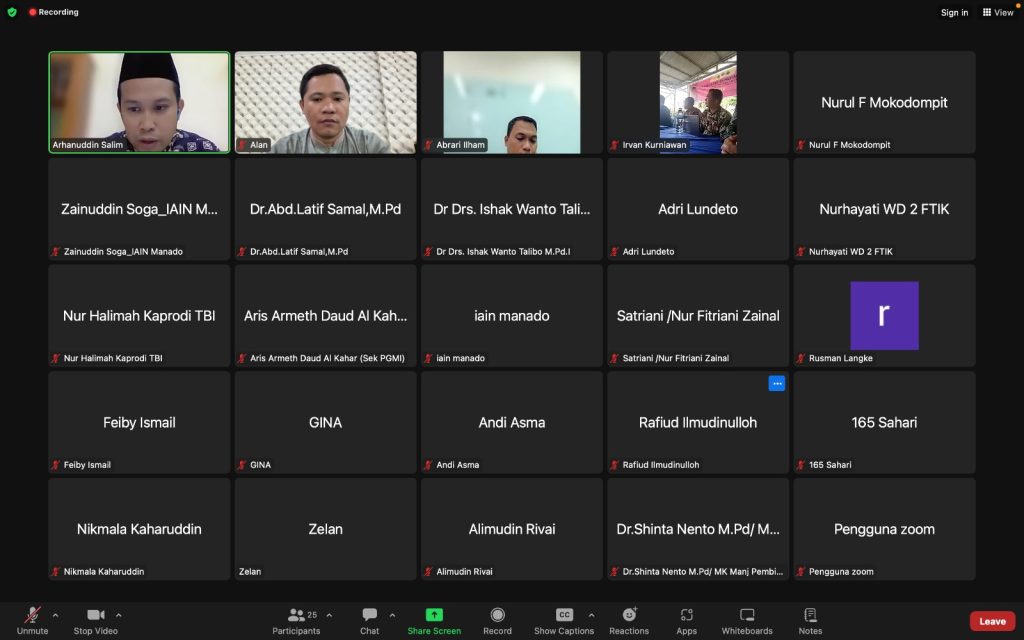This screenshot has width=1024, height=640.
Task: Expand audio options arrow beside Unmute
Action: tap(55, 615)
